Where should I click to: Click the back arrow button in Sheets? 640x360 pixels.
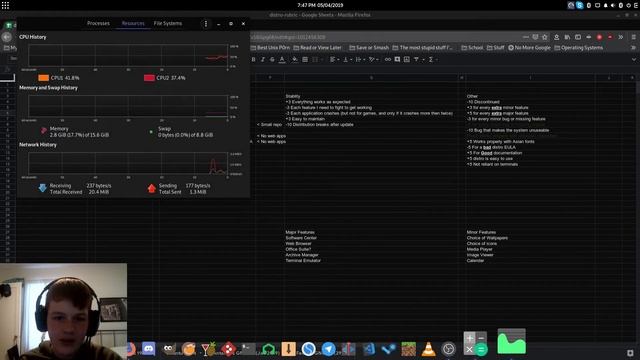7,37
